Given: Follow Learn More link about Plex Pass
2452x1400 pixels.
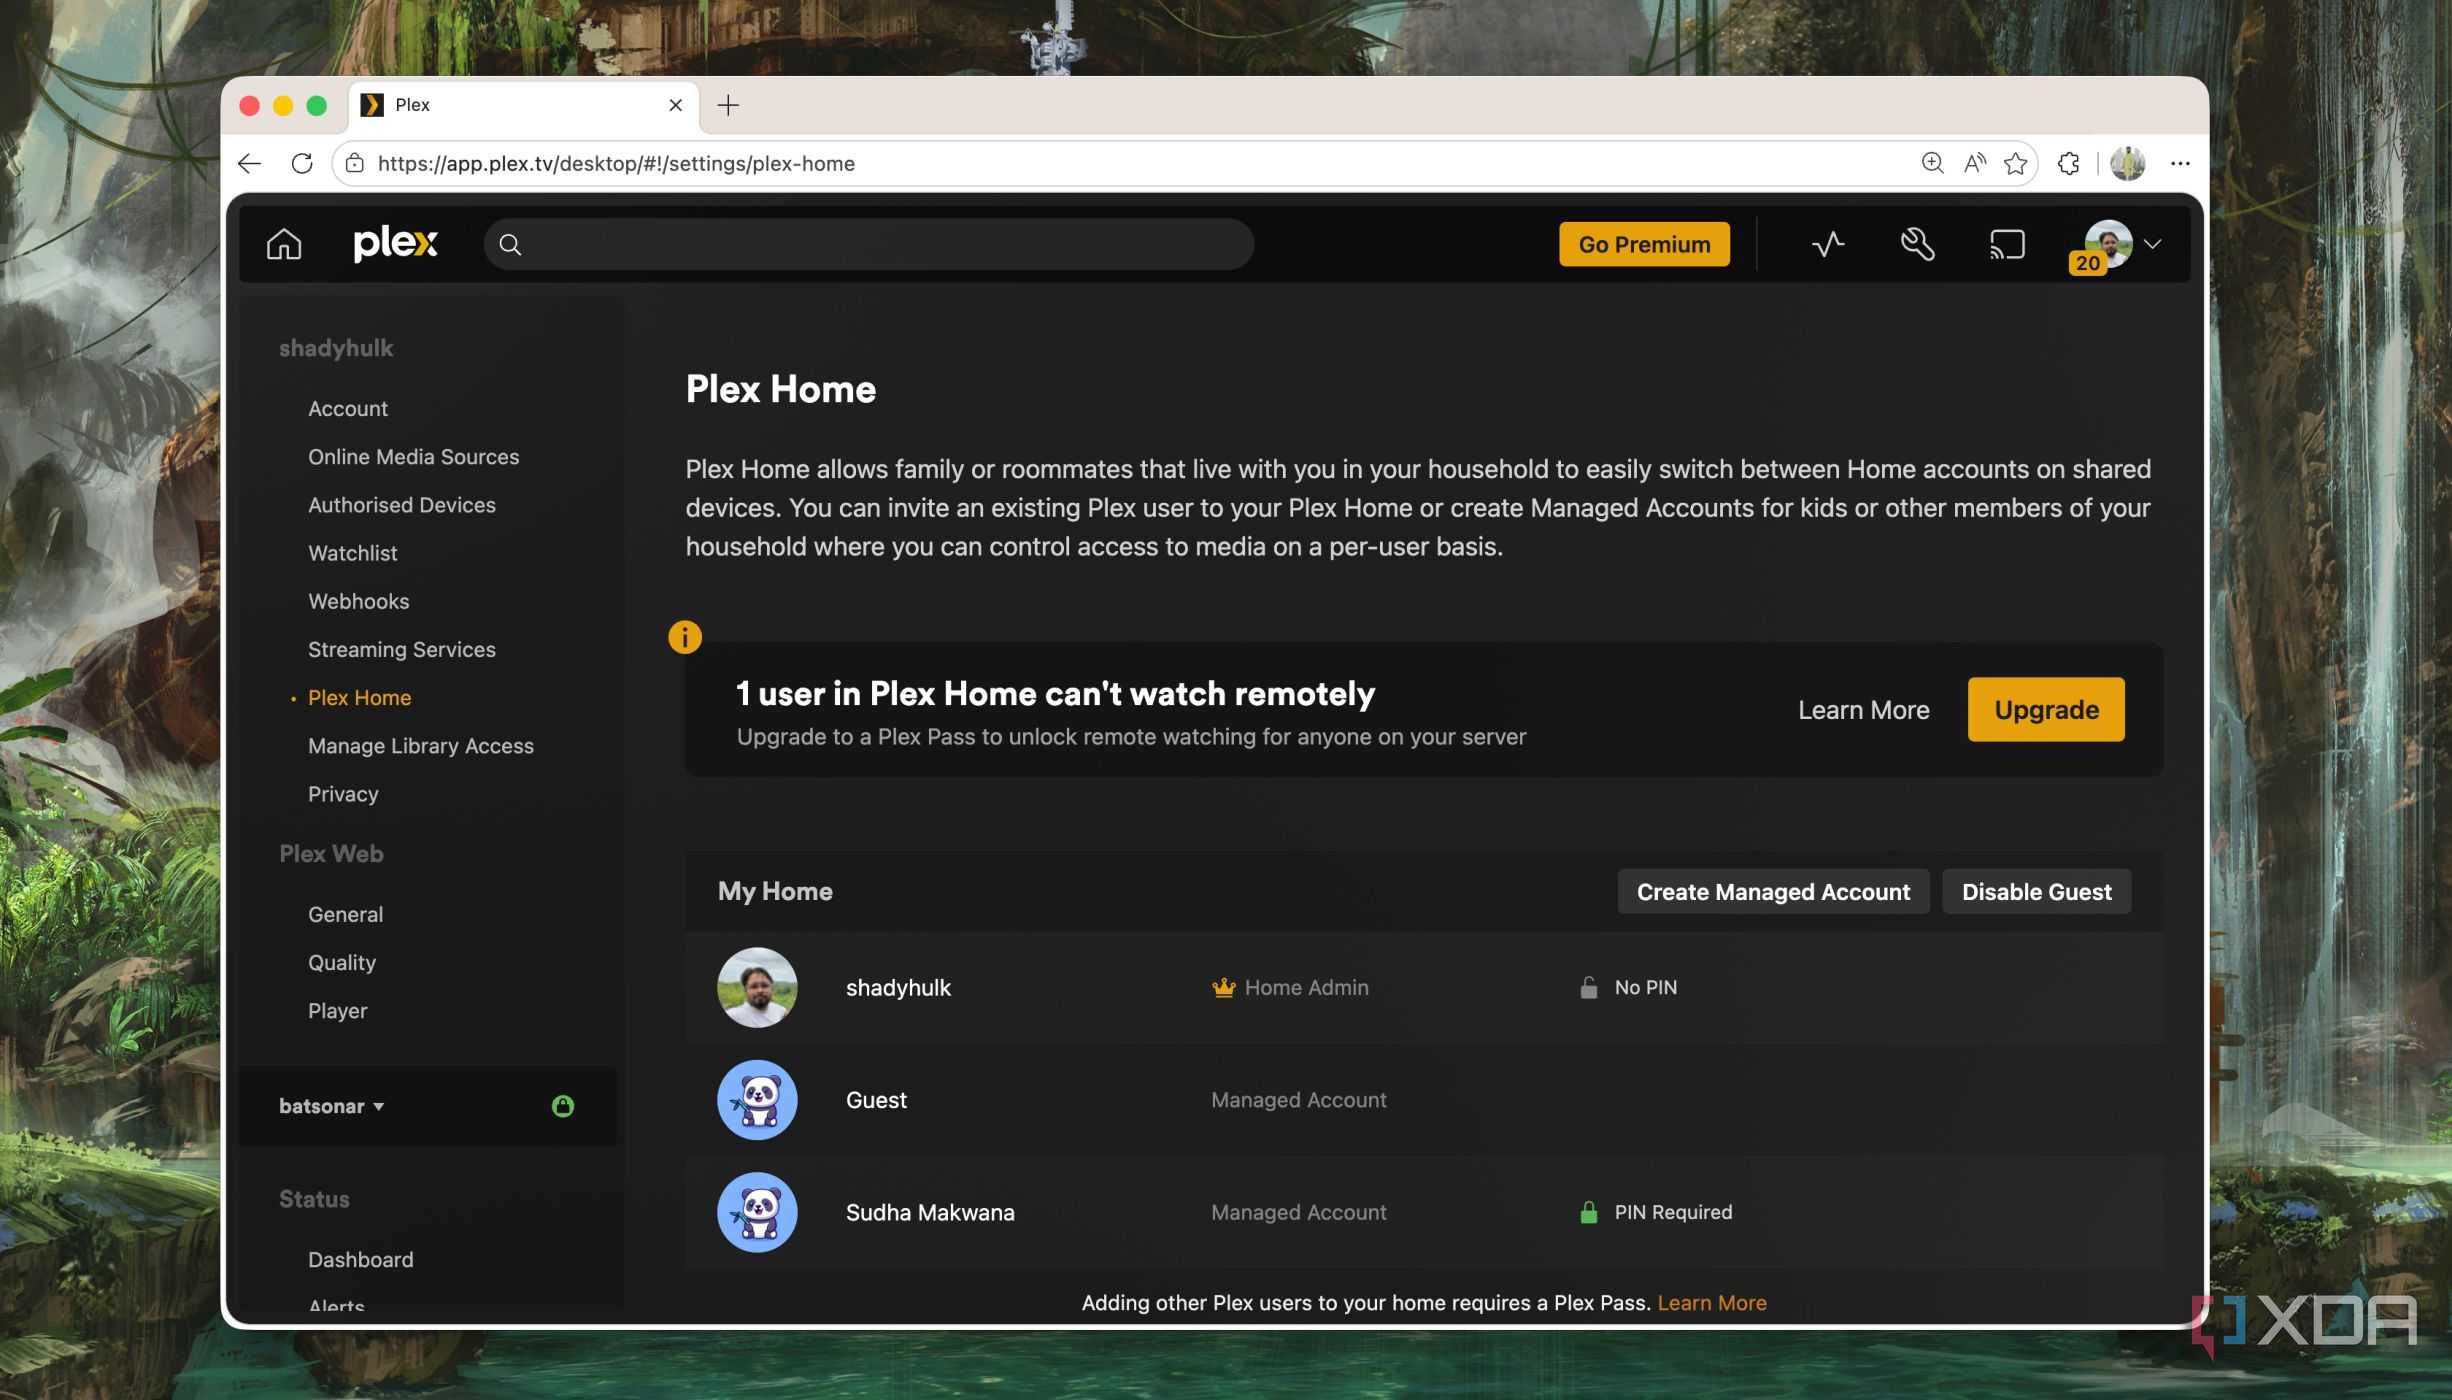Looking at the screenshot, I should coord(1712,1302).
